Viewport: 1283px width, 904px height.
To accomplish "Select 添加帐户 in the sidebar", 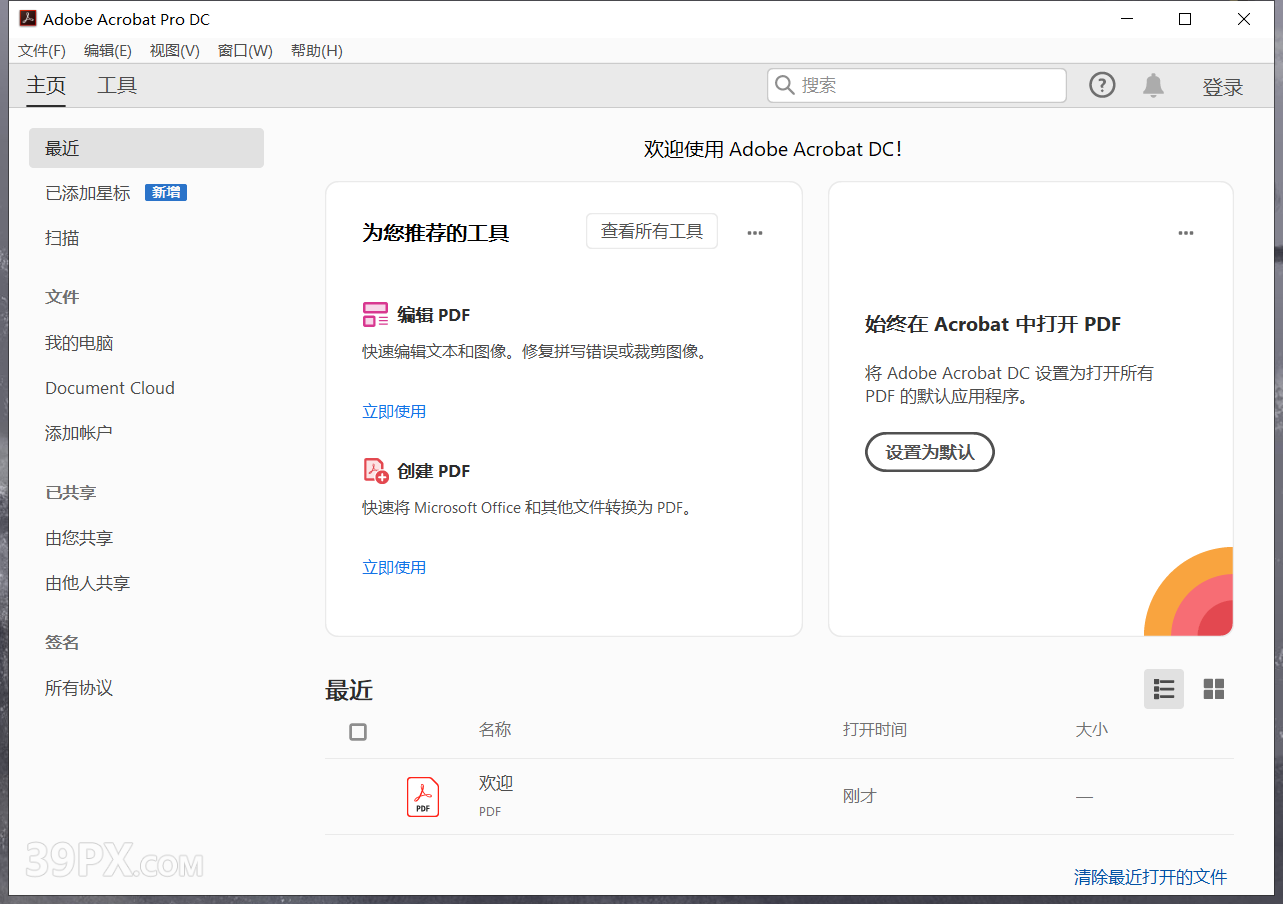I will click(79, 433).
